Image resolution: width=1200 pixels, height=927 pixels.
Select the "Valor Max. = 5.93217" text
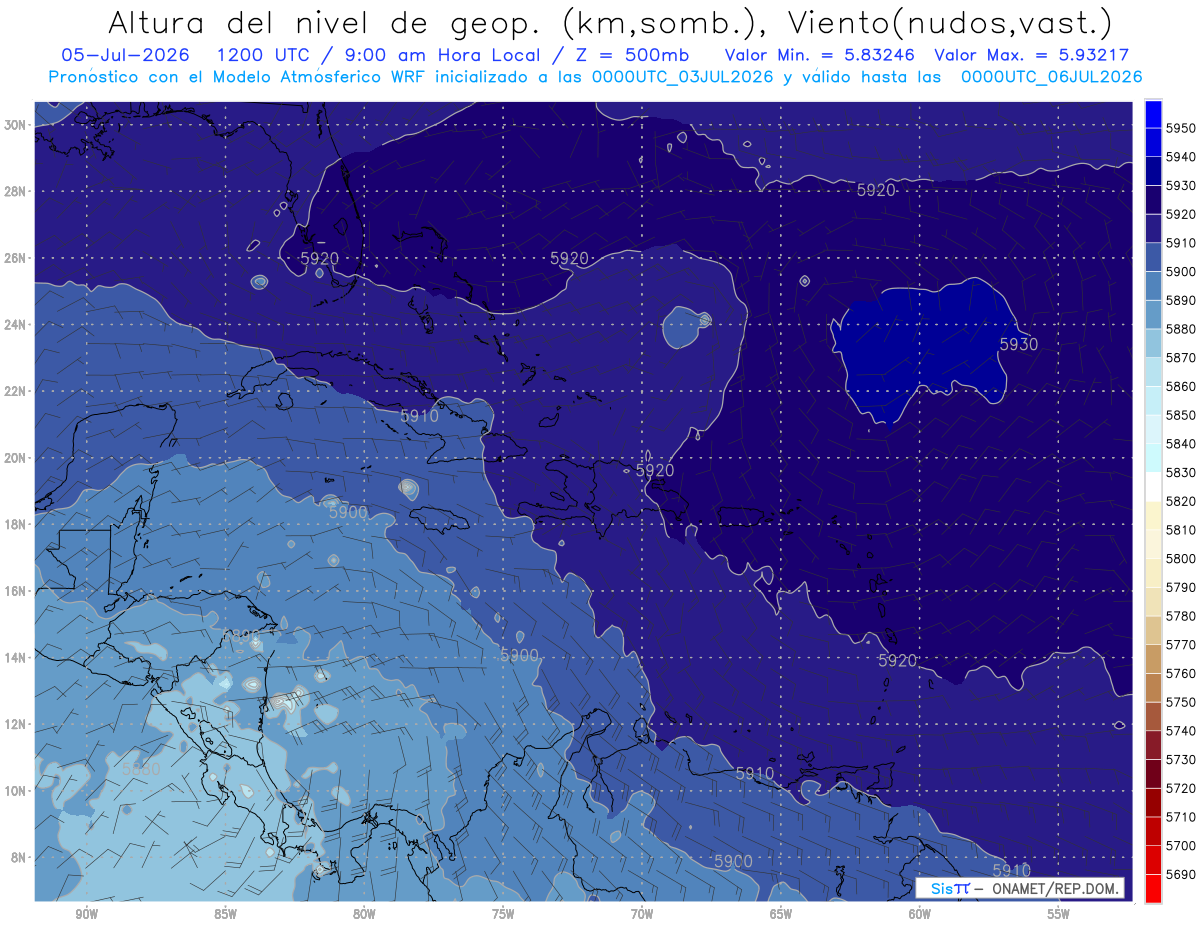click(1031, 55)
